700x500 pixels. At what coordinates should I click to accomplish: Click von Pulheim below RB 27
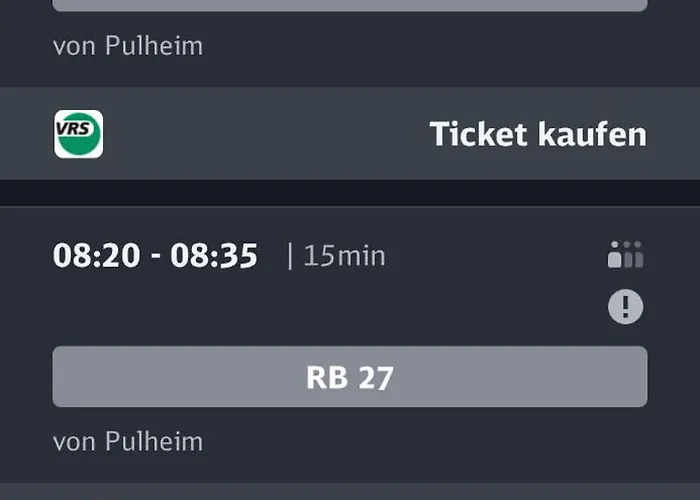coord(127,441)
